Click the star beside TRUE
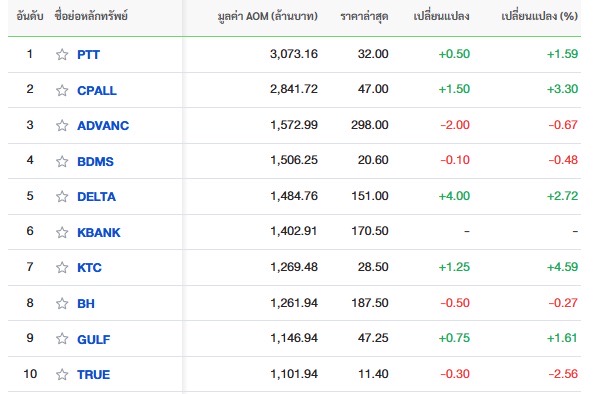The width and height of the screenshot is (594, 394). coord(62,375)
